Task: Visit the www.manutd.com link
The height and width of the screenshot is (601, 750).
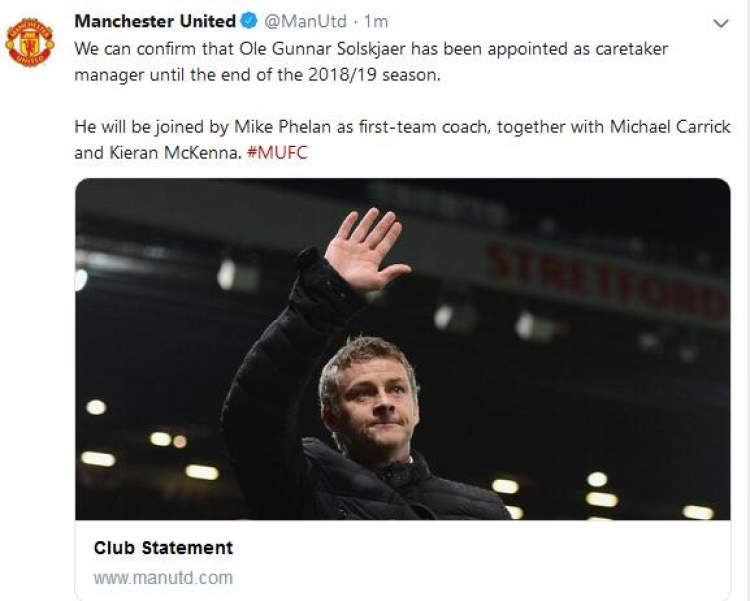Action: coord(163,578)
